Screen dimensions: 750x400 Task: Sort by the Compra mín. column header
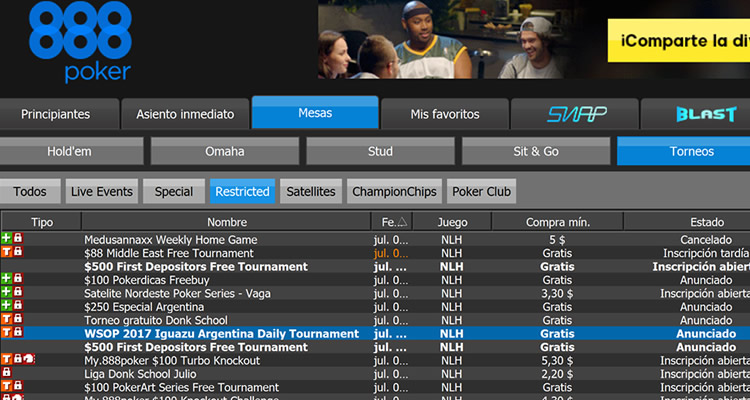(558, 222)
